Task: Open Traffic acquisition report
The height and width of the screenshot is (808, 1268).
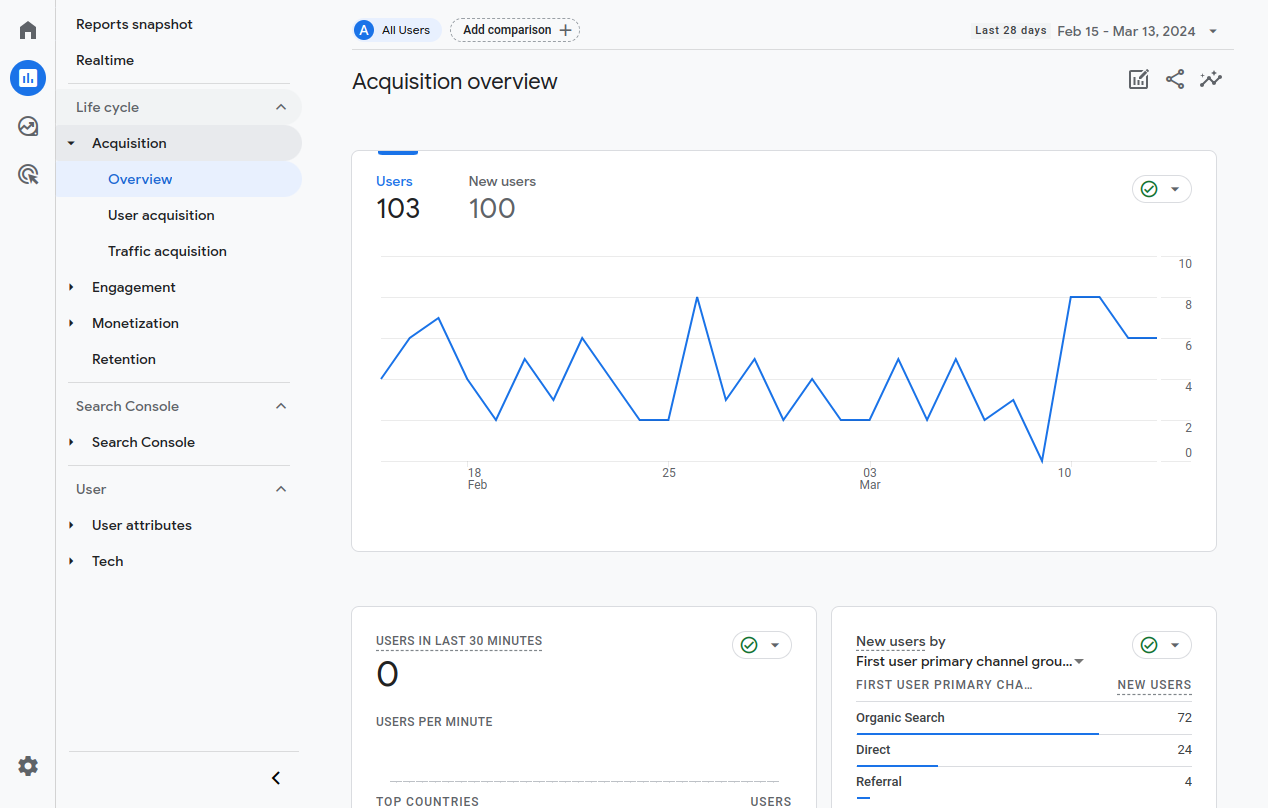Action: [x=167, y=251]
